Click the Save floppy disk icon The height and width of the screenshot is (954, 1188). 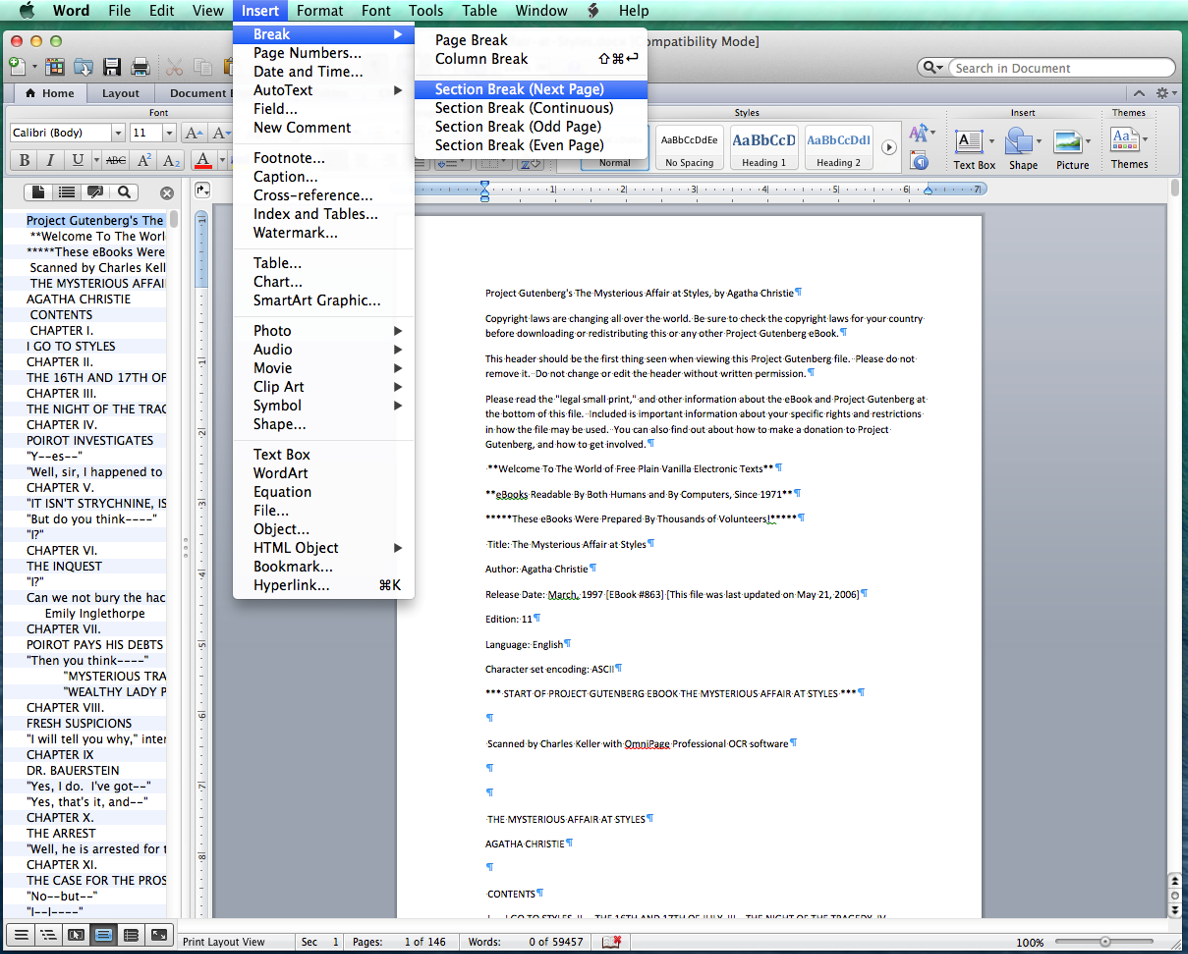pos(112,68)
